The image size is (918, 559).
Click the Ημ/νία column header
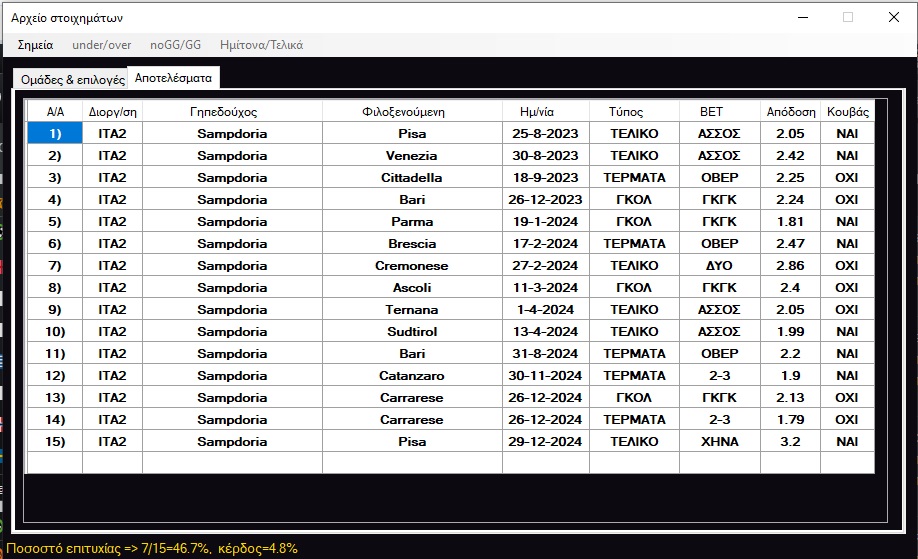coord(545,112)
